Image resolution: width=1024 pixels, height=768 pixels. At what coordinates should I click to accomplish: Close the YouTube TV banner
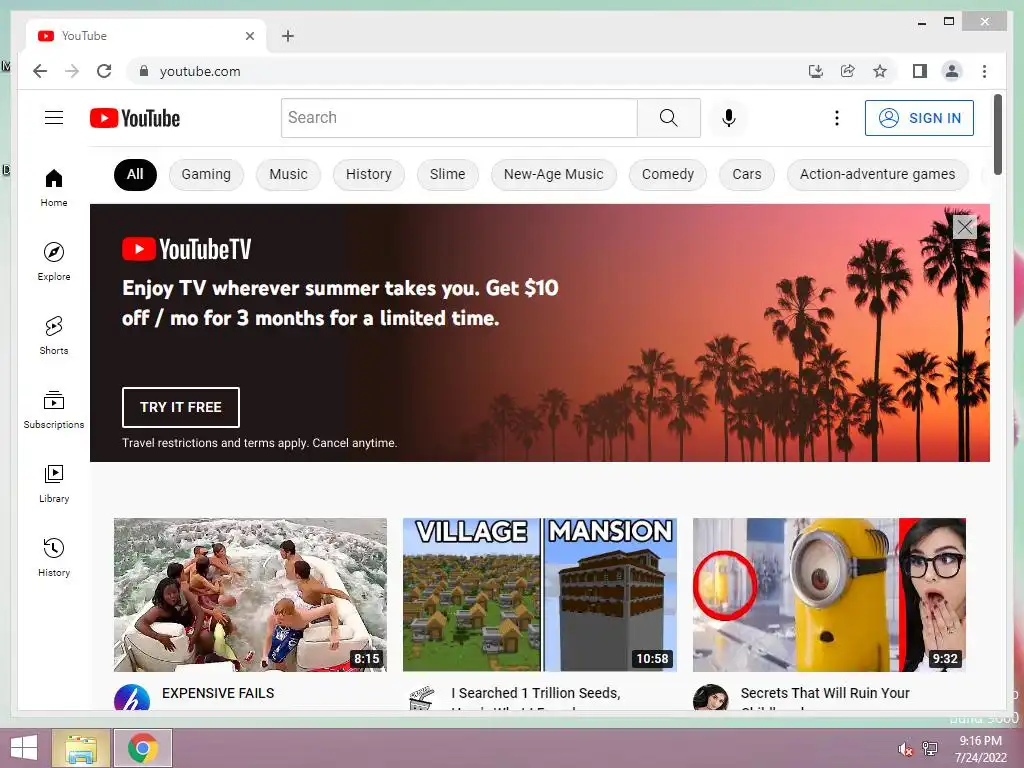coord(964,227)
